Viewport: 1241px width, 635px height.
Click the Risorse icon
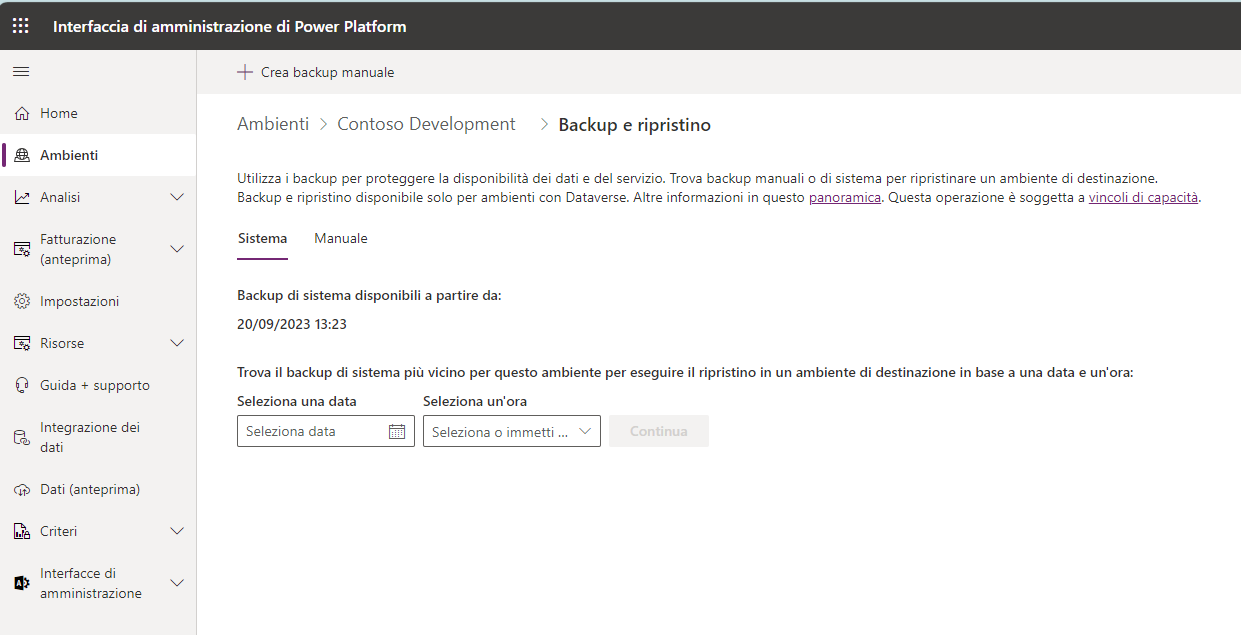pos(22,344)
